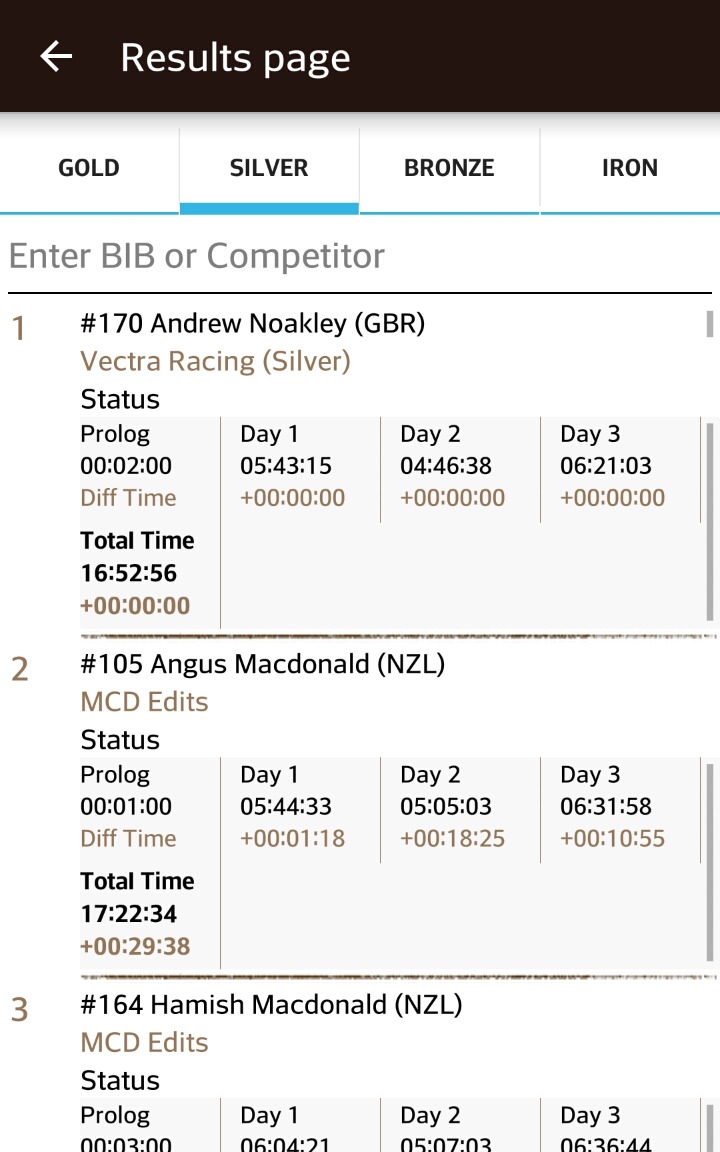Screen dimensions: 720x1152
Task: Open competitor #170 Andrew Noakley
Action: (253, 324)
